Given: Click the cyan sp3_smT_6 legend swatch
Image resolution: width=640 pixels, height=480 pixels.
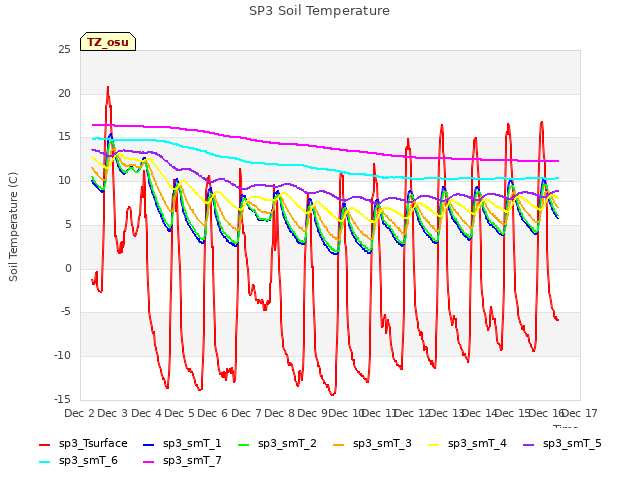Looking at the screenshot, I should [x=44, y=462].
